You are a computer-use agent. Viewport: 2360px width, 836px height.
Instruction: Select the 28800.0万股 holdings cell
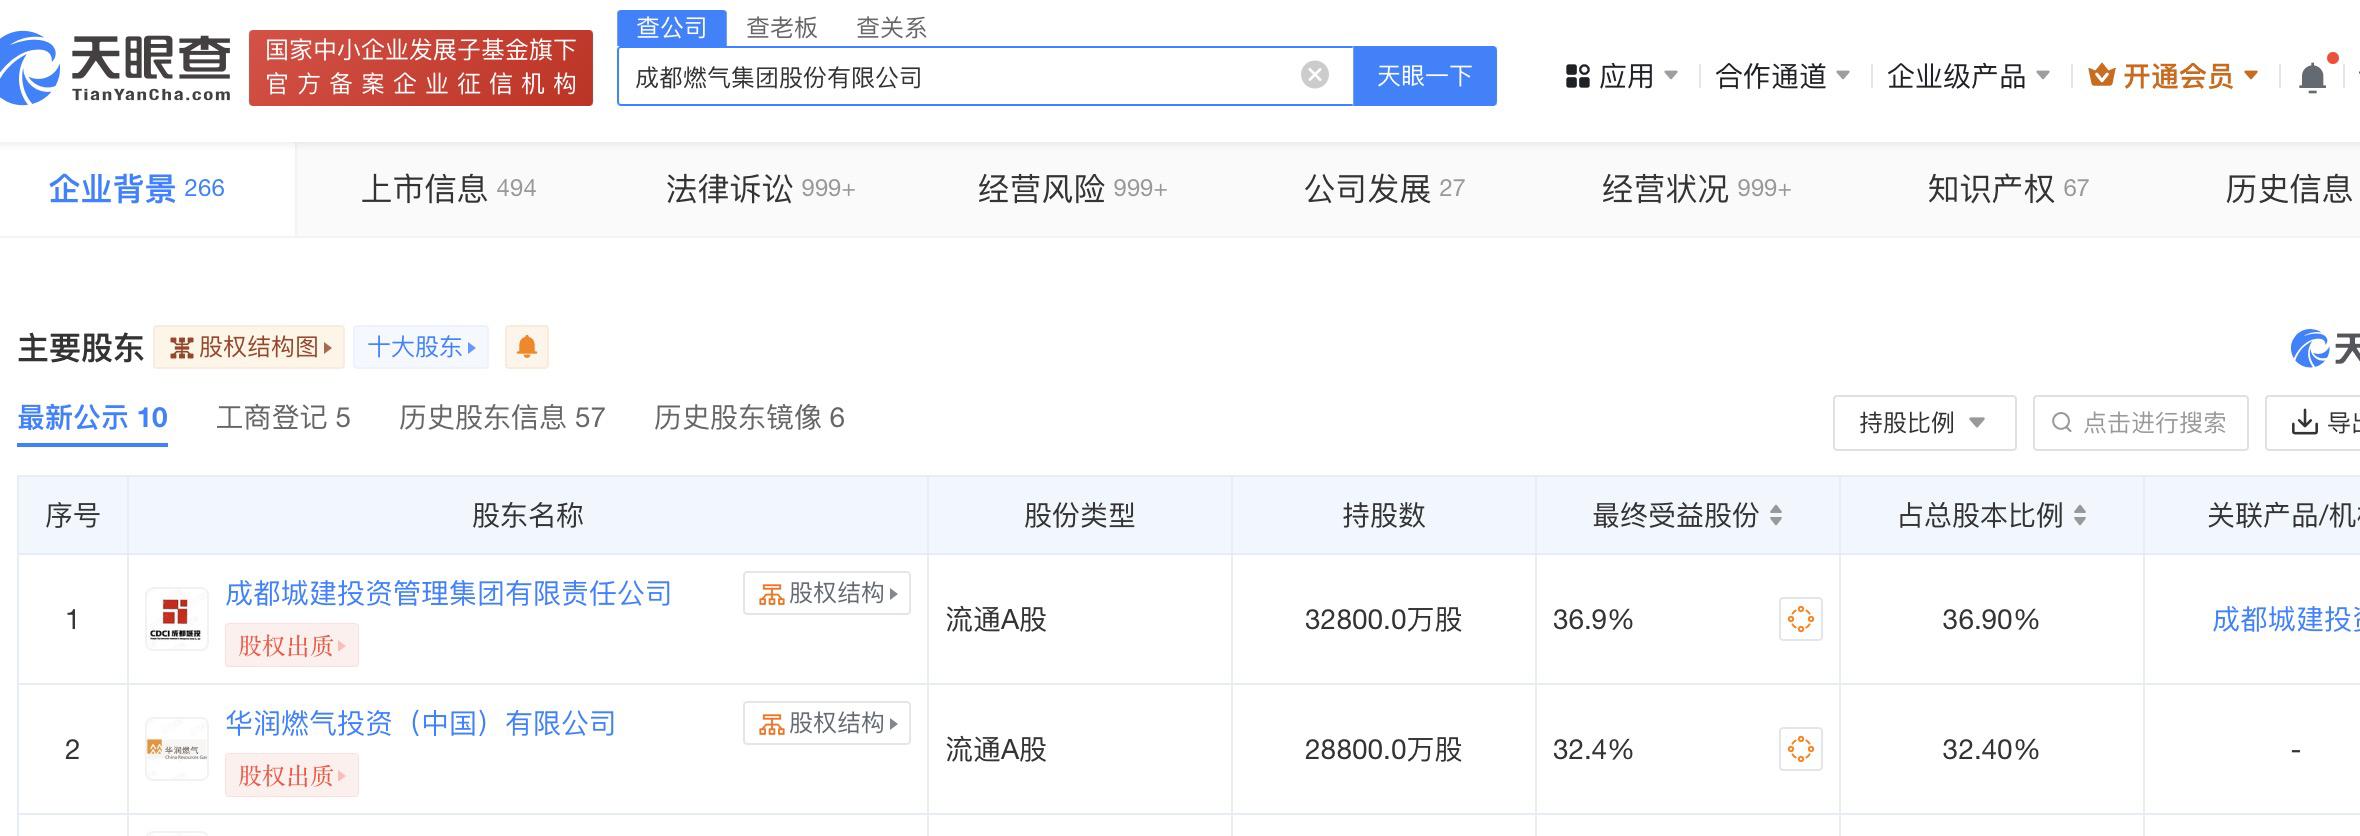point(1383,750)
